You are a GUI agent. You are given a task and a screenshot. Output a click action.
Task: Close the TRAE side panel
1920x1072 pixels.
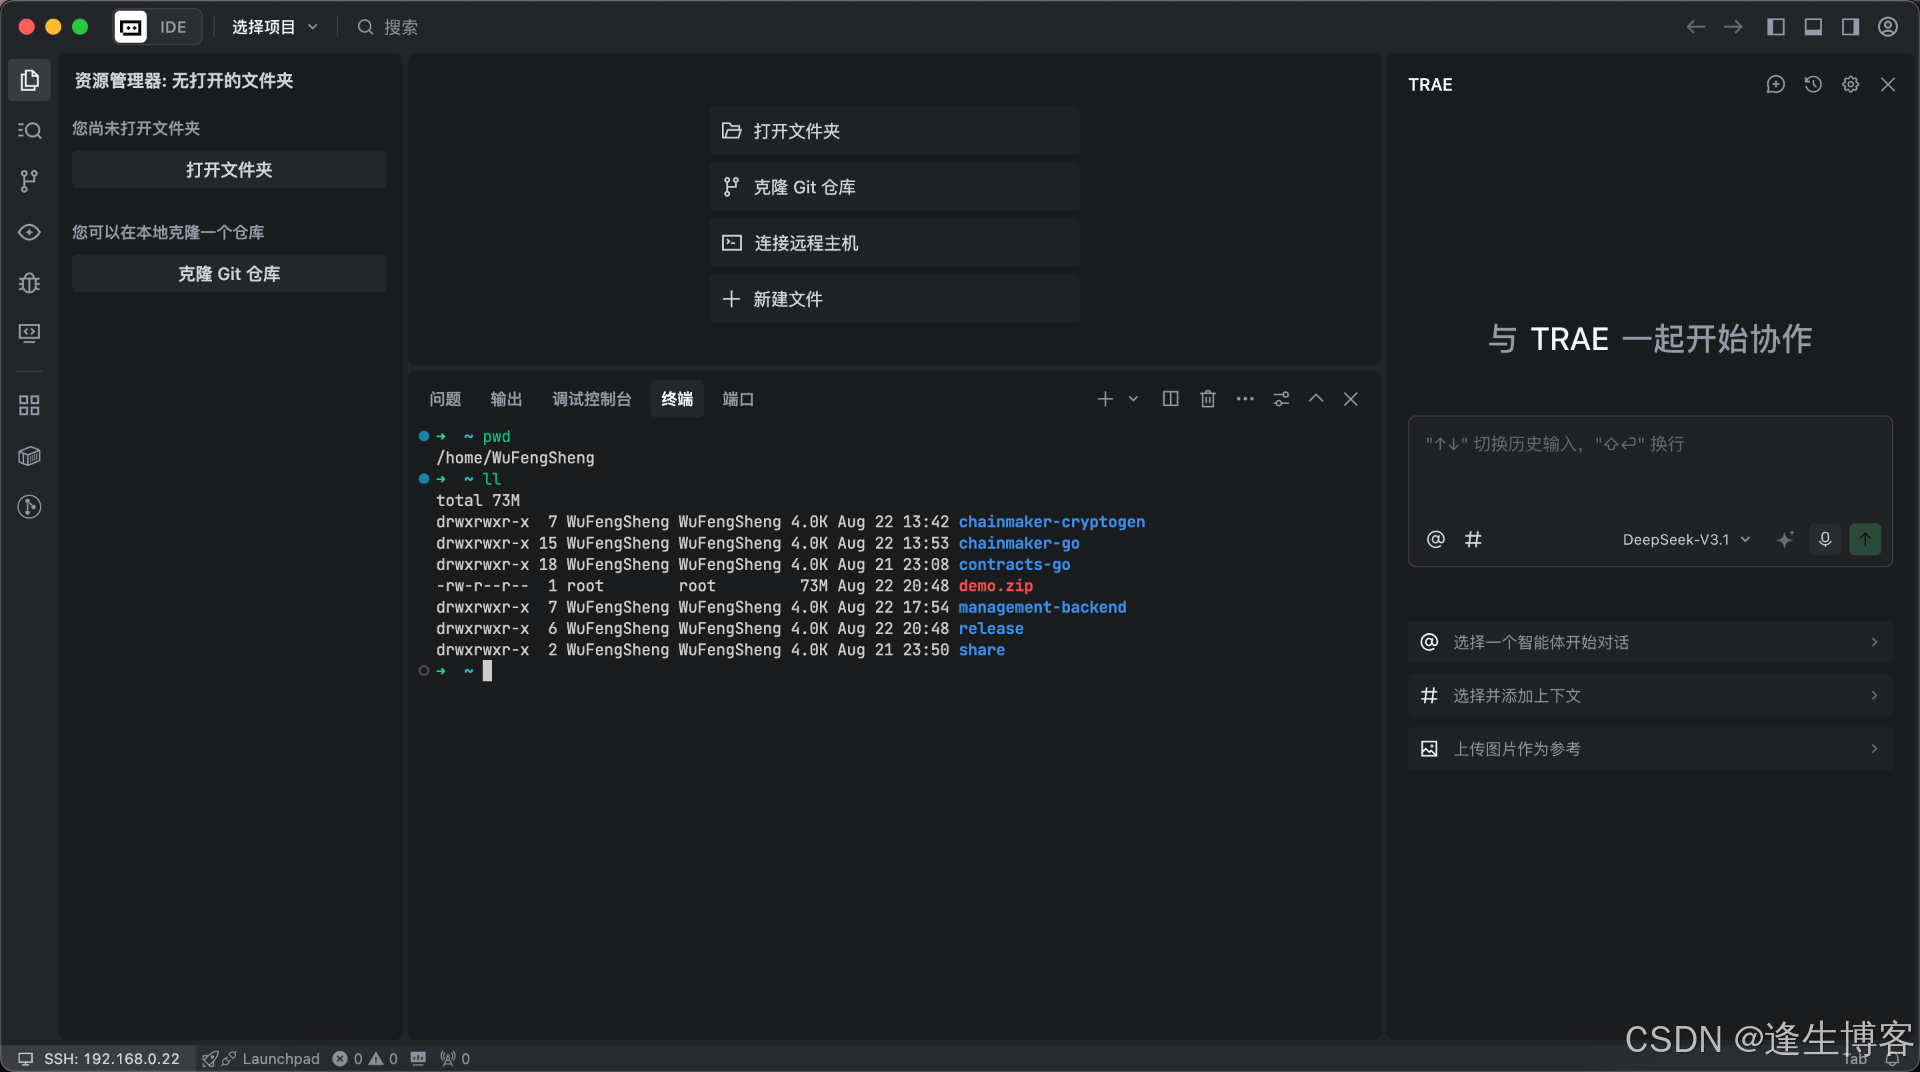click(x=1888, y=85)
